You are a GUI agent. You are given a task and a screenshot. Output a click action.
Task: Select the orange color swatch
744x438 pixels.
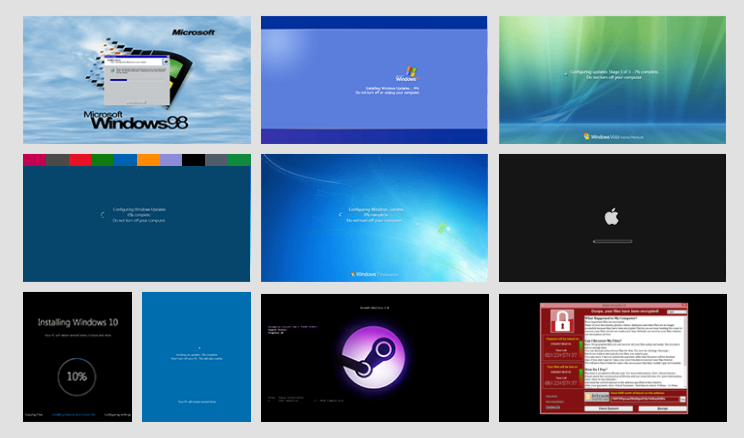point(148,160)
